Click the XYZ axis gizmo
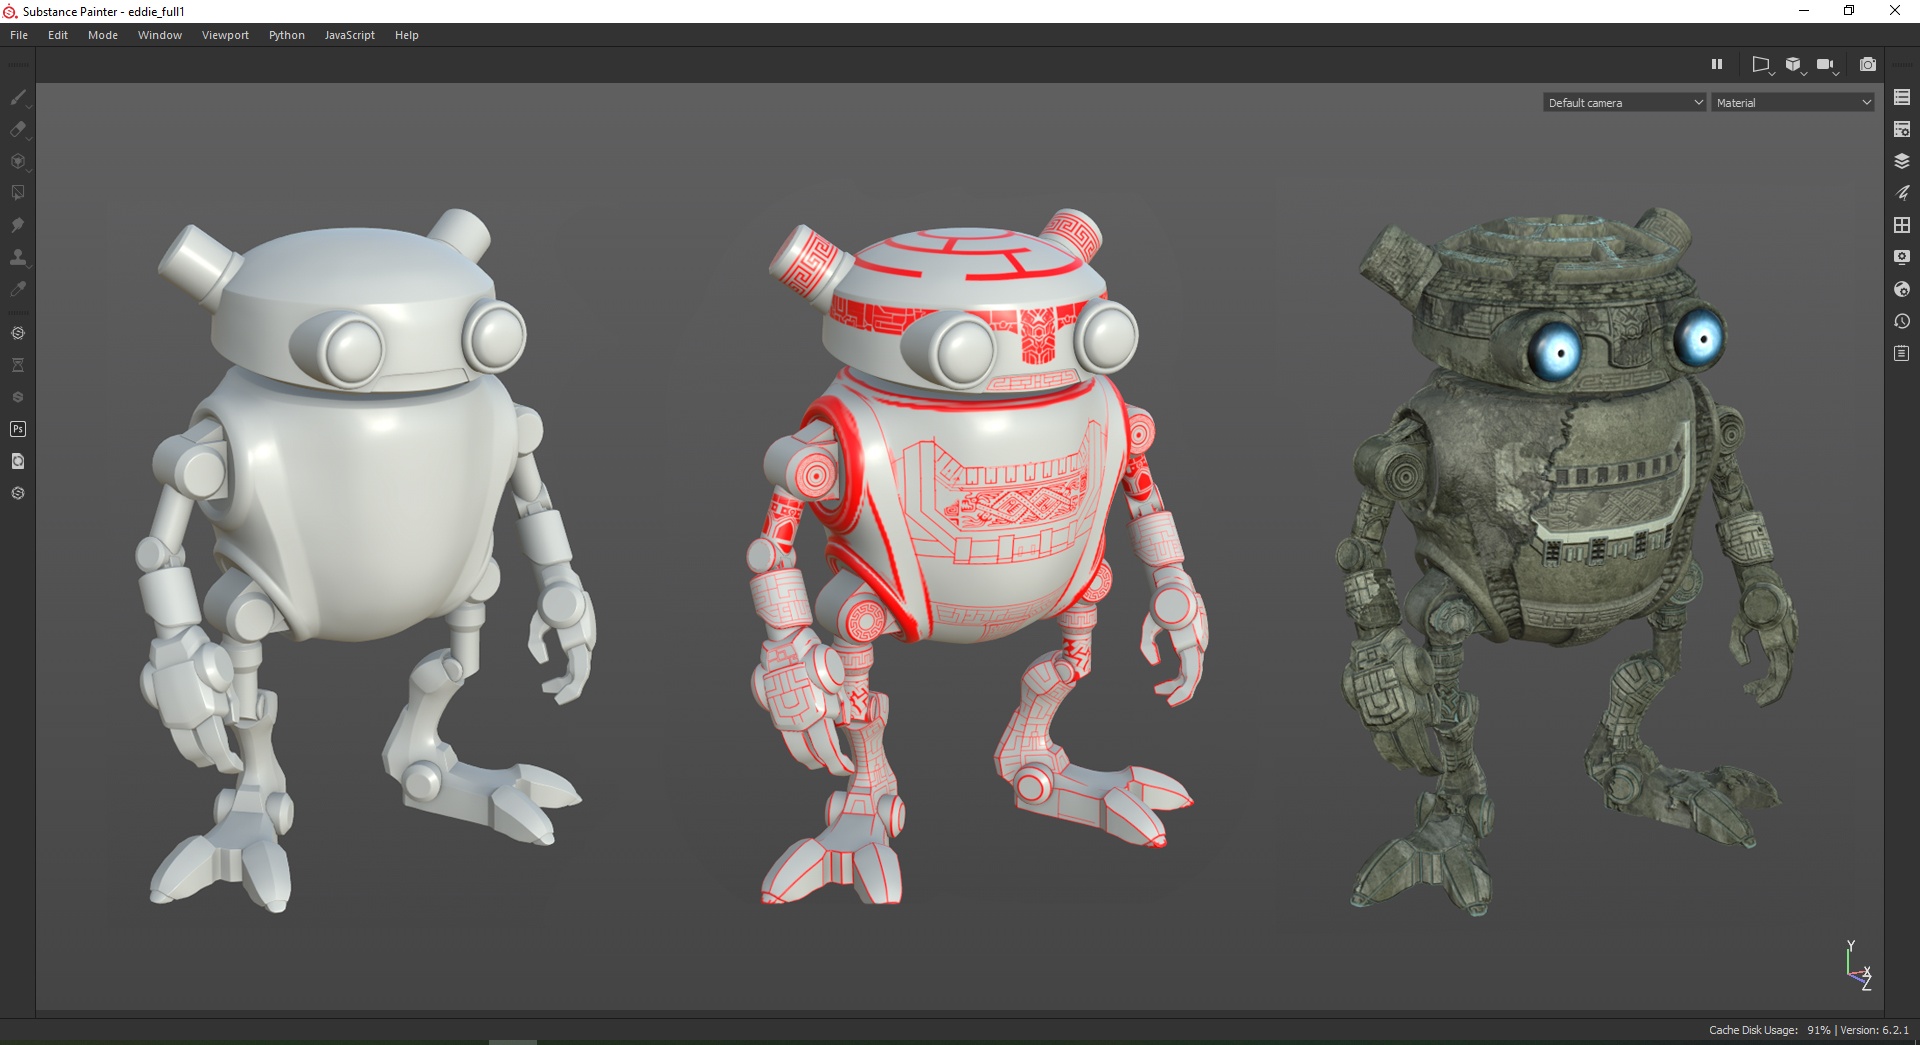Image resolution: width=1920 pixels, height=1045 pixels. tap(1858, 966)
